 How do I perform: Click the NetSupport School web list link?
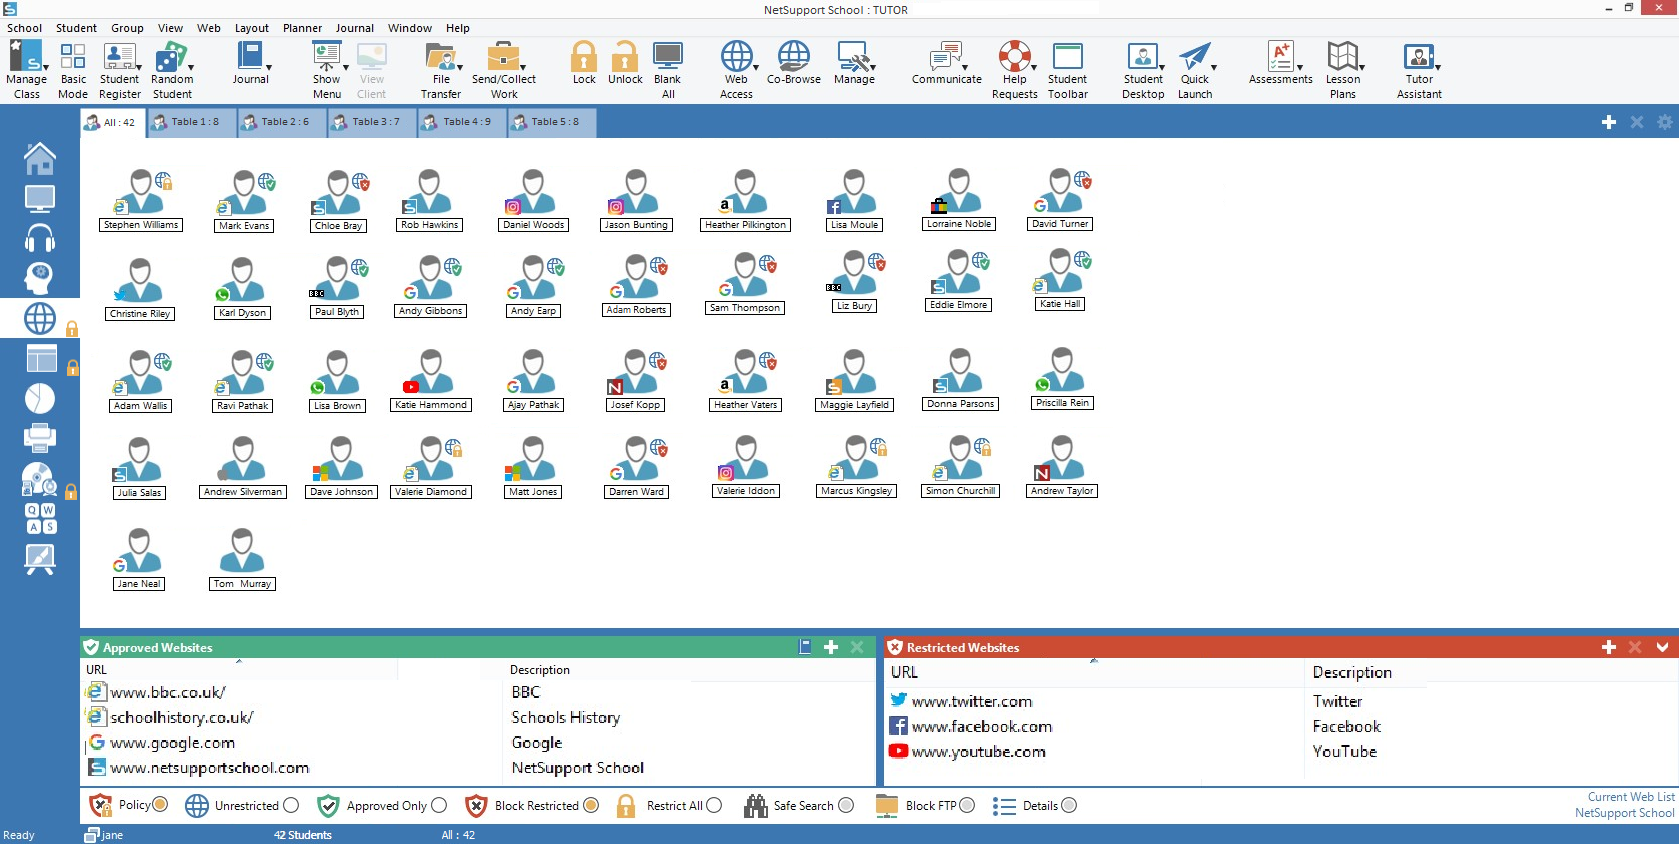click(x=1624, y=813)
